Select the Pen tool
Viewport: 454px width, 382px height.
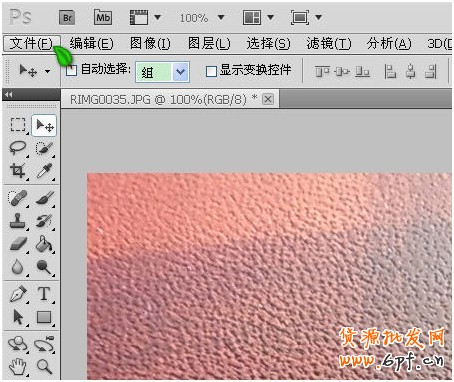(x=18, y=294)
